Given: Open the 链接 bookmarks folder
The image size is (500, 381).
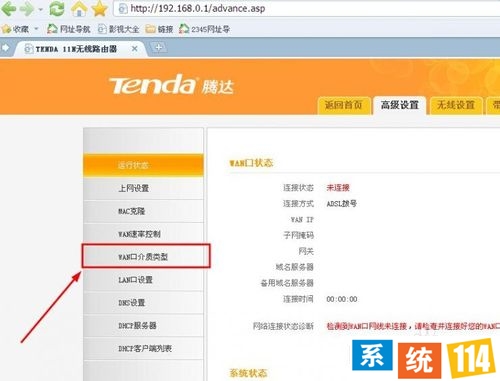Looking at the screenshot, I should (159, 29).
